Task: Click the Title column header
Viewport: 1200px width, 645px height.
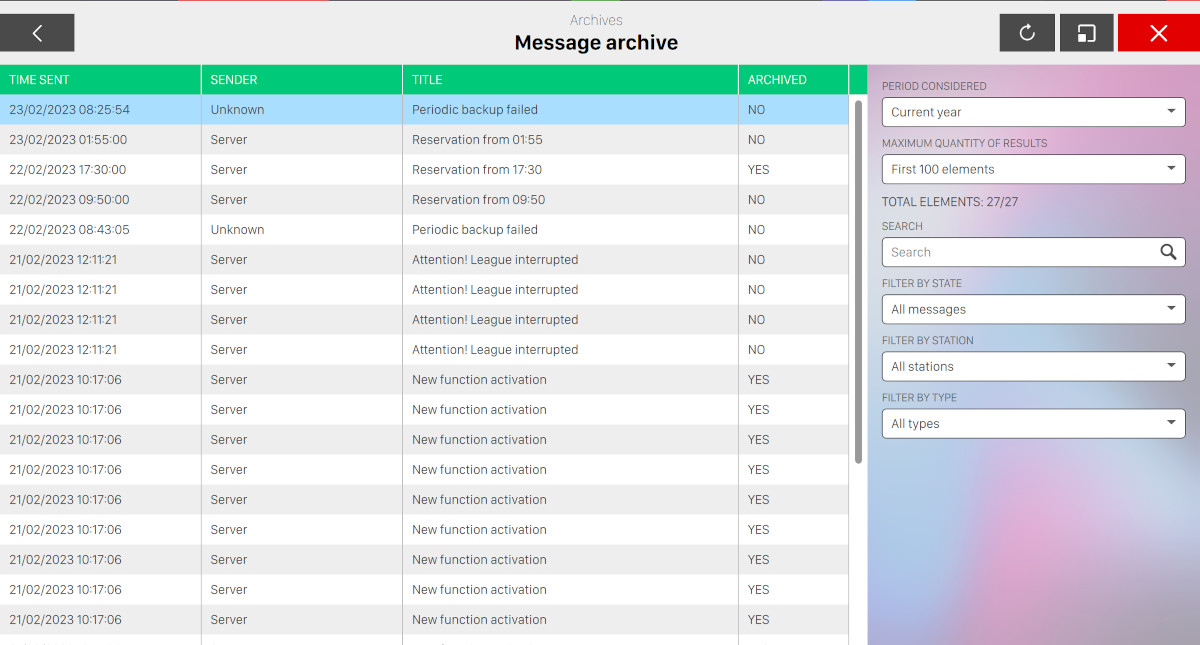Action: (570, 80)
